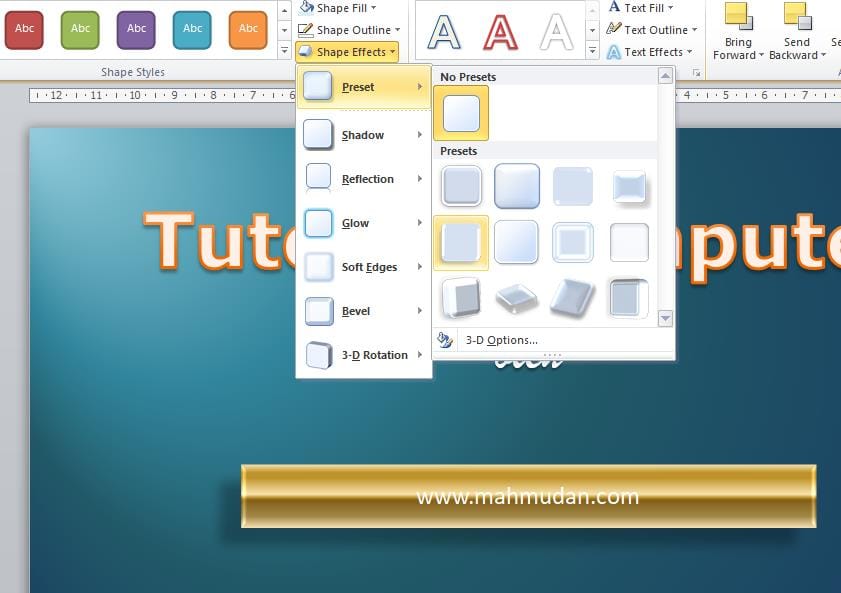Expand the Shape Fill dropdown

374,8
